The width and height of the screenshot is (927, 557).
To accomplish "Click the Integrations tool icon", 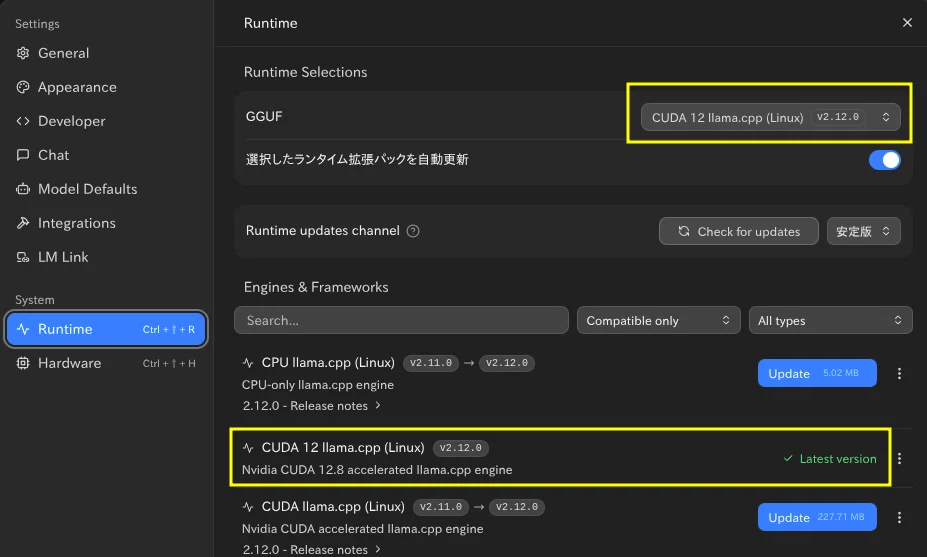I will [23, 223].
